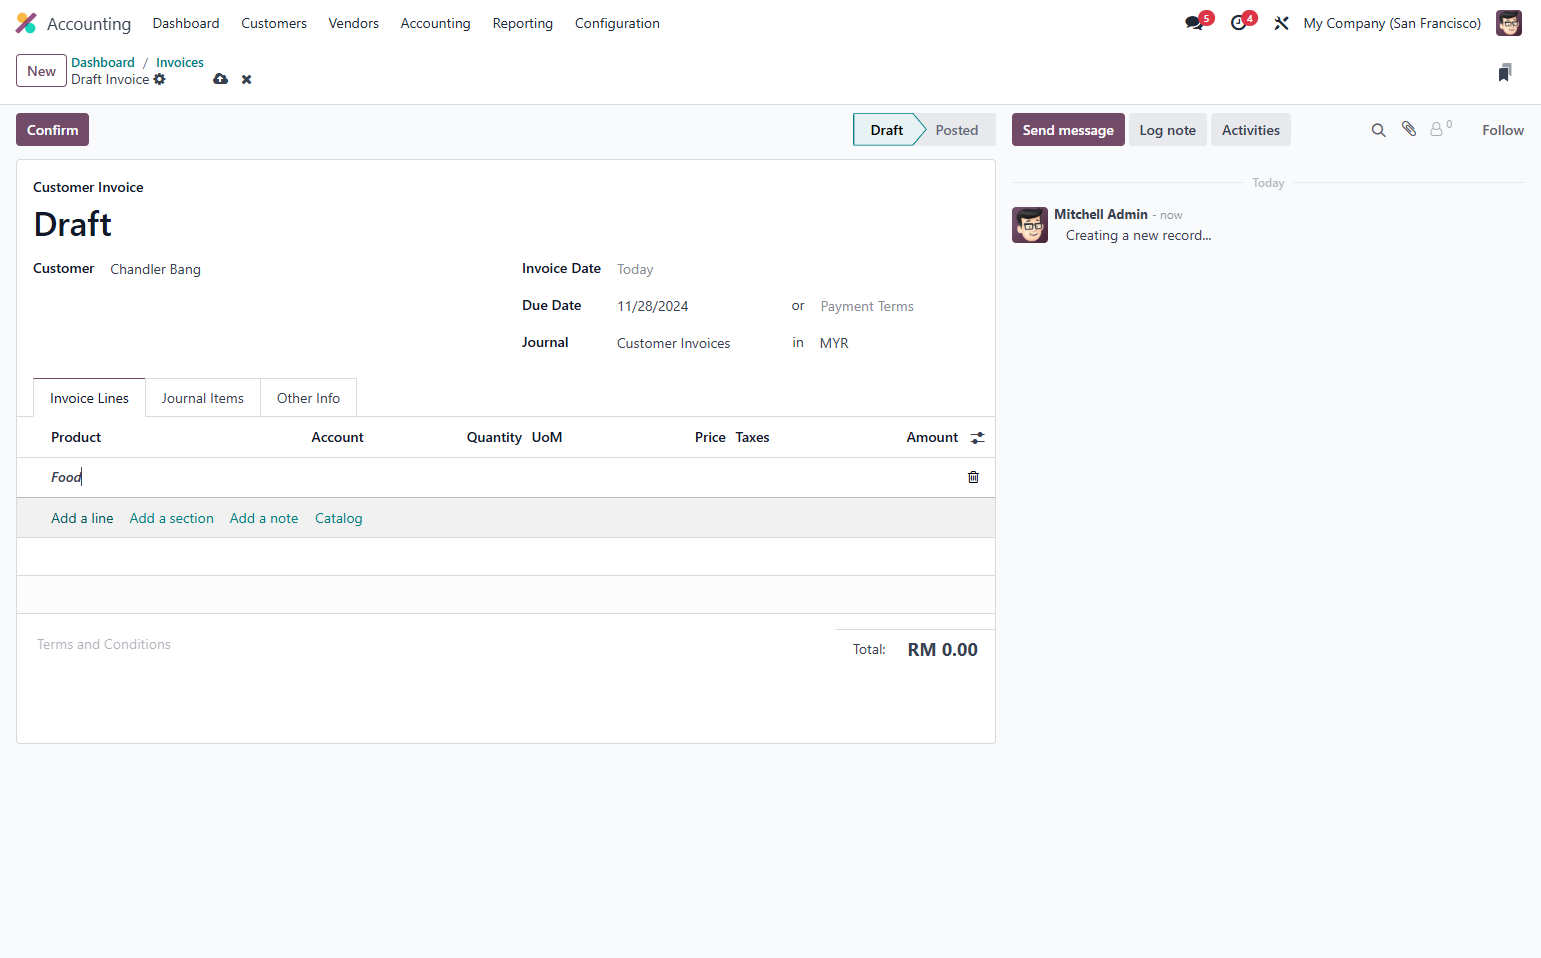
Task: Attach a file with the paperclip icon
Action: click(x=1409, y=129)
